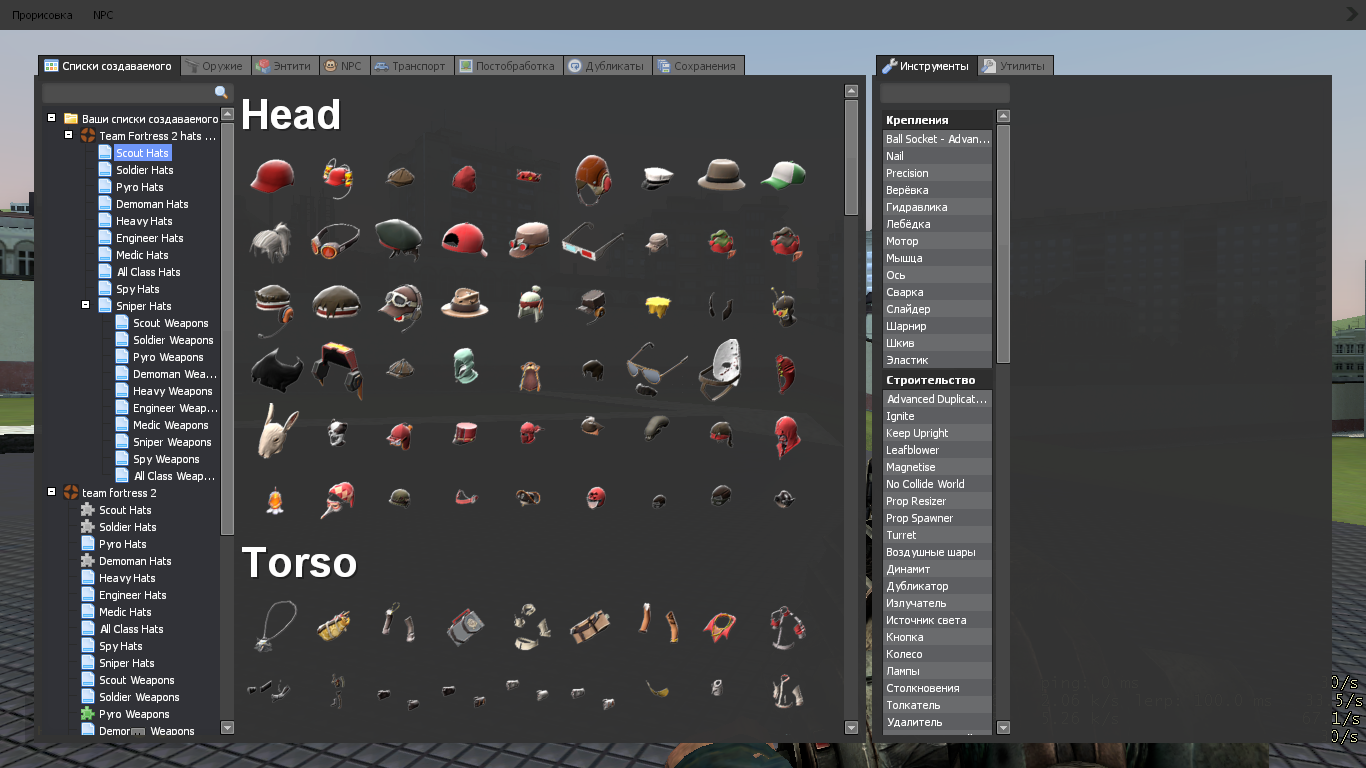Viewport: 1366px width, 768px height.
Task: Select the brown leather aviator helmet
Action: 592,178
